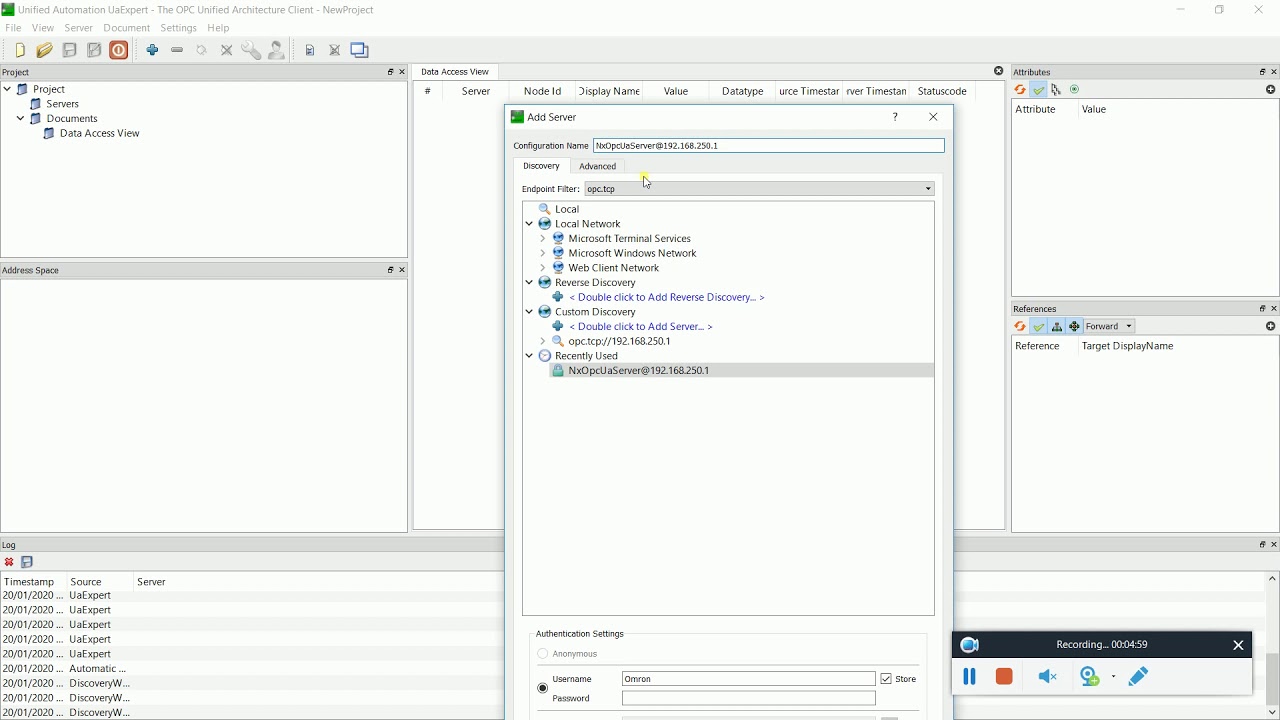
Task: Collapse the Documents tree node
Action: pos(20,118)
